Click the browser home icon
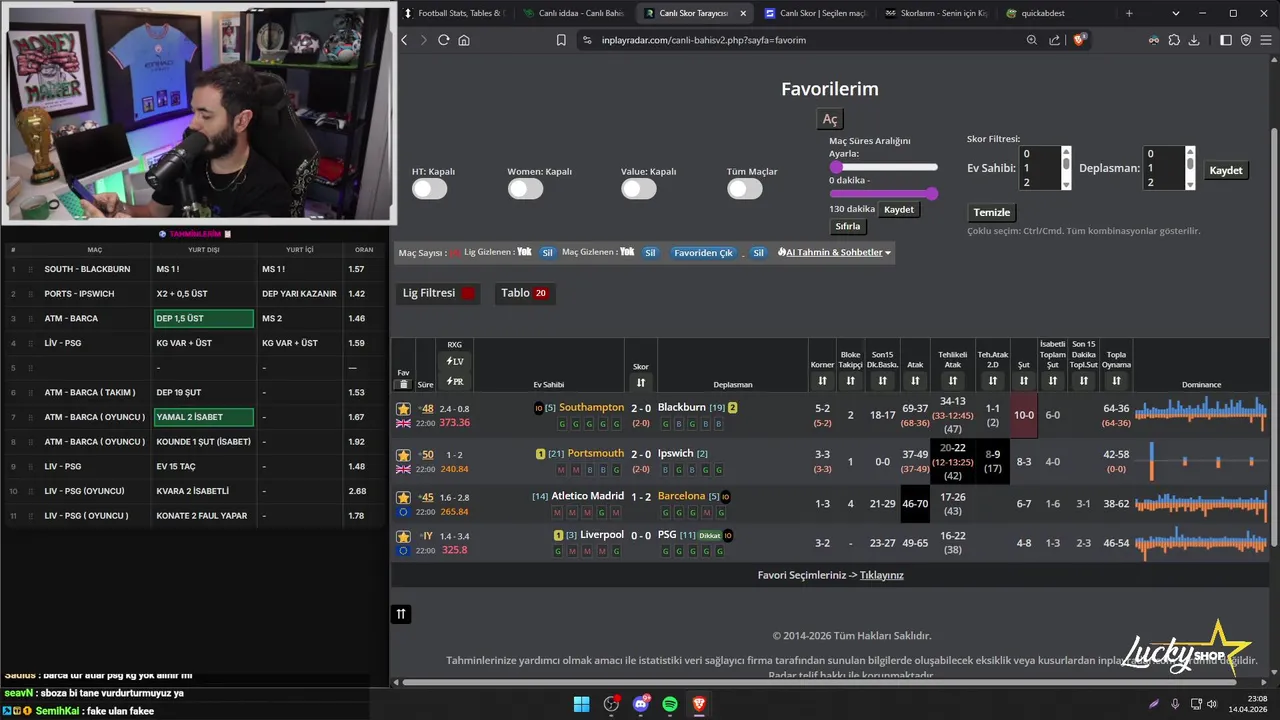The height and width of the screenshot is (720, 1280). tap(464, 40)
